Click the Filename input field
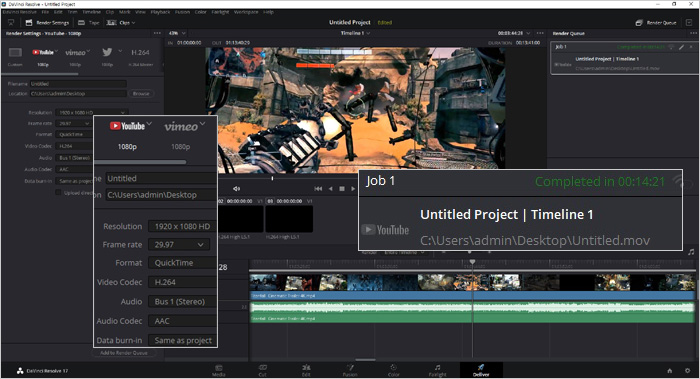Image resolution: width=700 pixels, height=379 pixels. point(78,83)
